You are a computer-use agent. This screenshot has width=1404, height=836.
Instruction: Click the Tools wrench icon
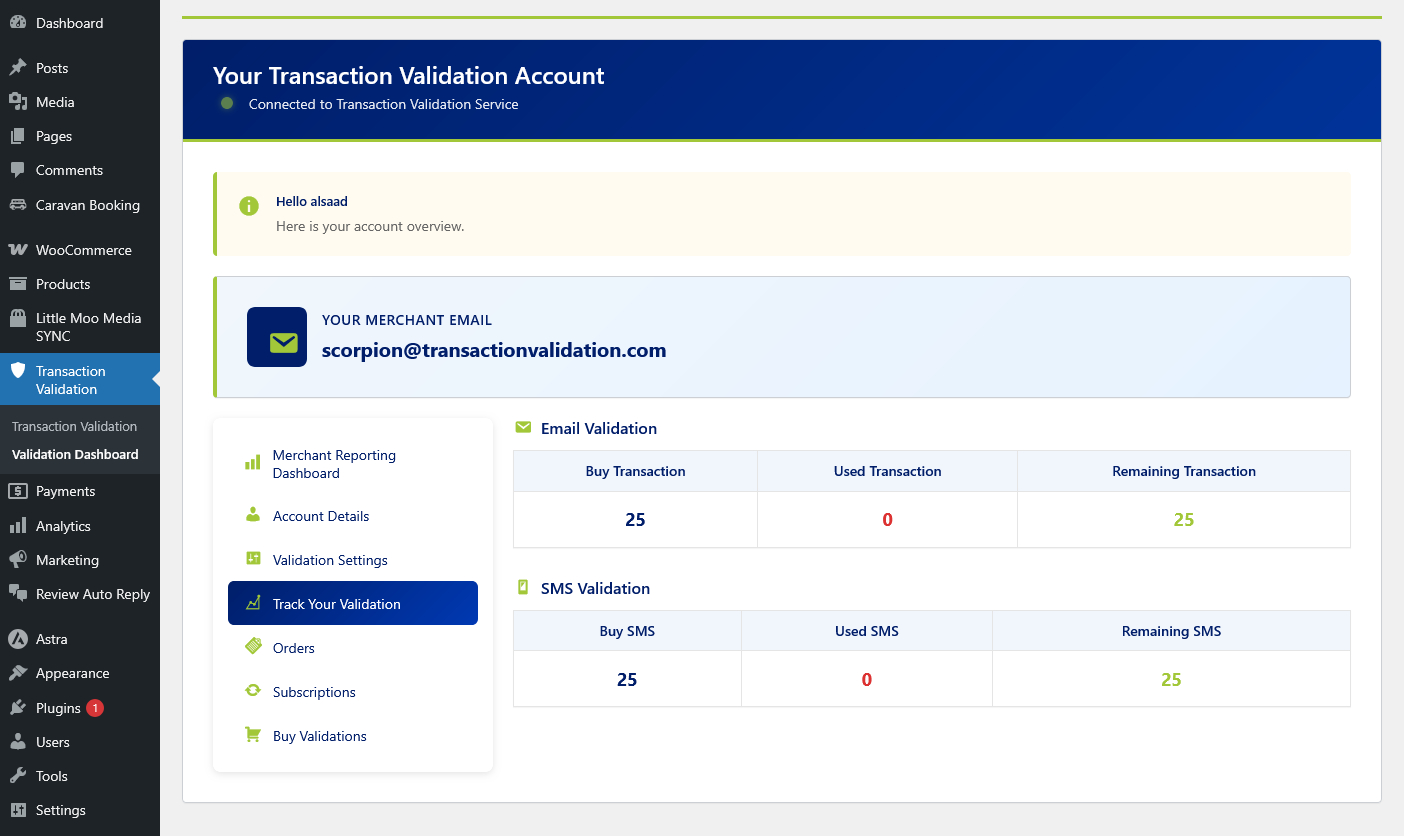click(x=17, y=776)
